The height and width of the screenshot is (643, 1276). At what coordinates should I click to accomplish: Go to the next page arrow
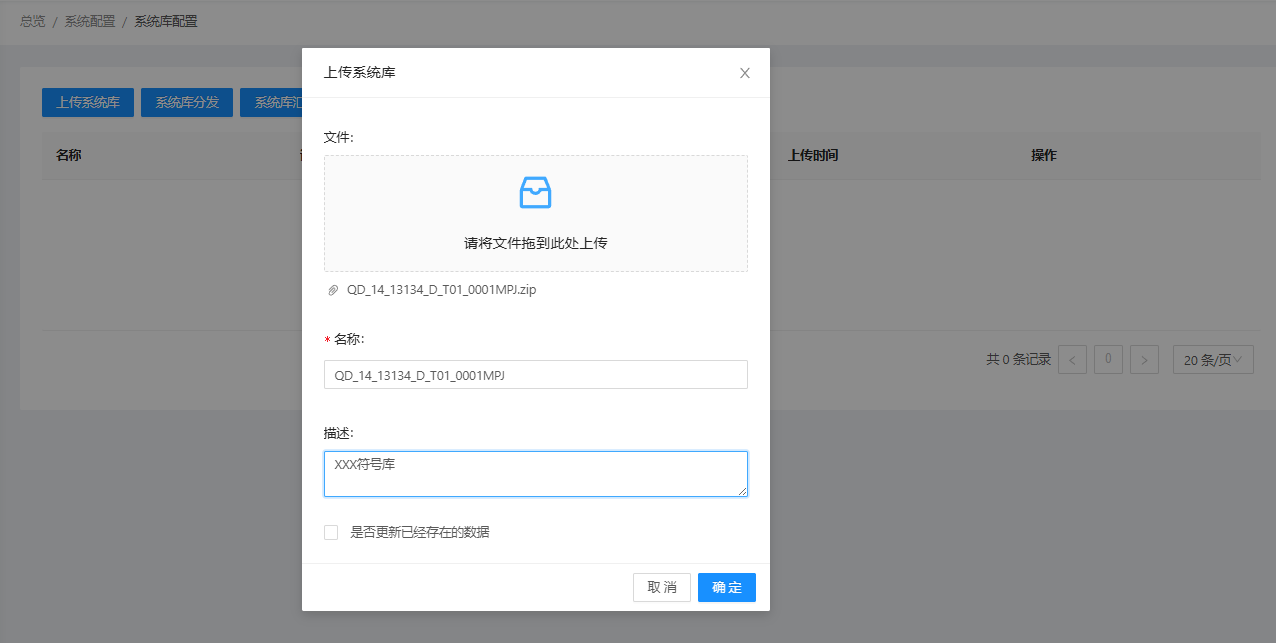pos(1144,360)
